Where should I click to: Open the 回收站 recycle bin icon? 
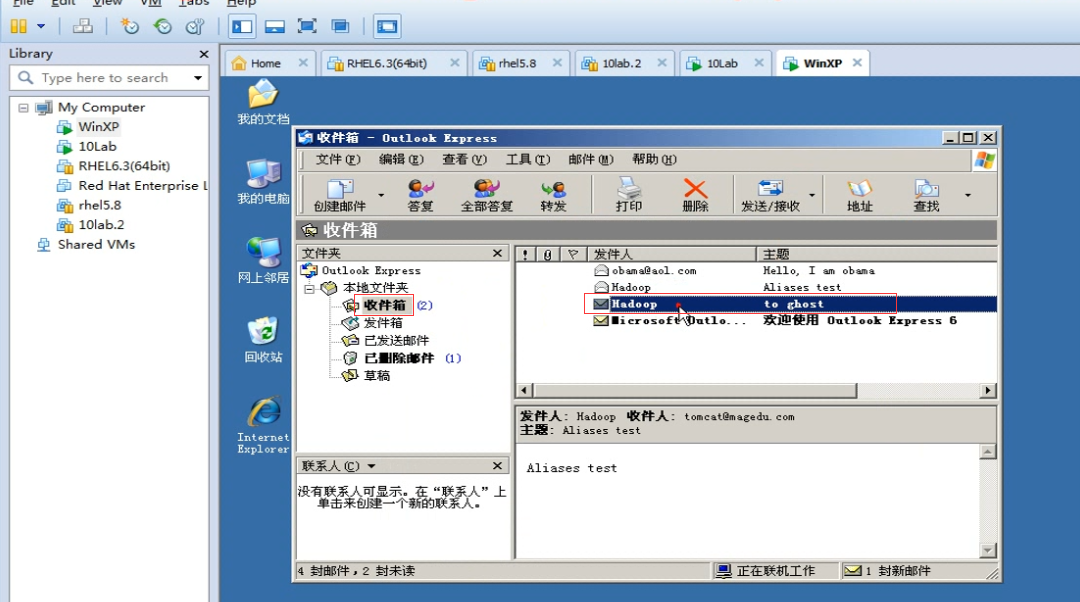(263, 340)
